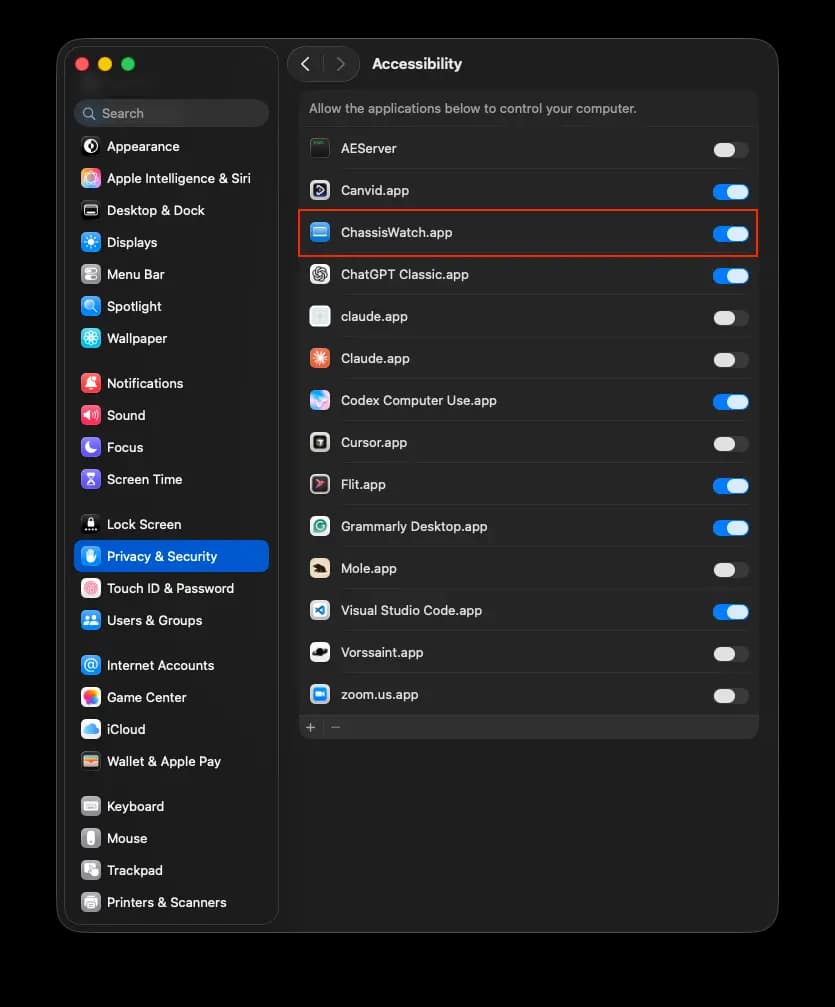Screen dimensions: 835x1007
Task: Disable the Canvid.app toggle
Action: tap(730, 191)
